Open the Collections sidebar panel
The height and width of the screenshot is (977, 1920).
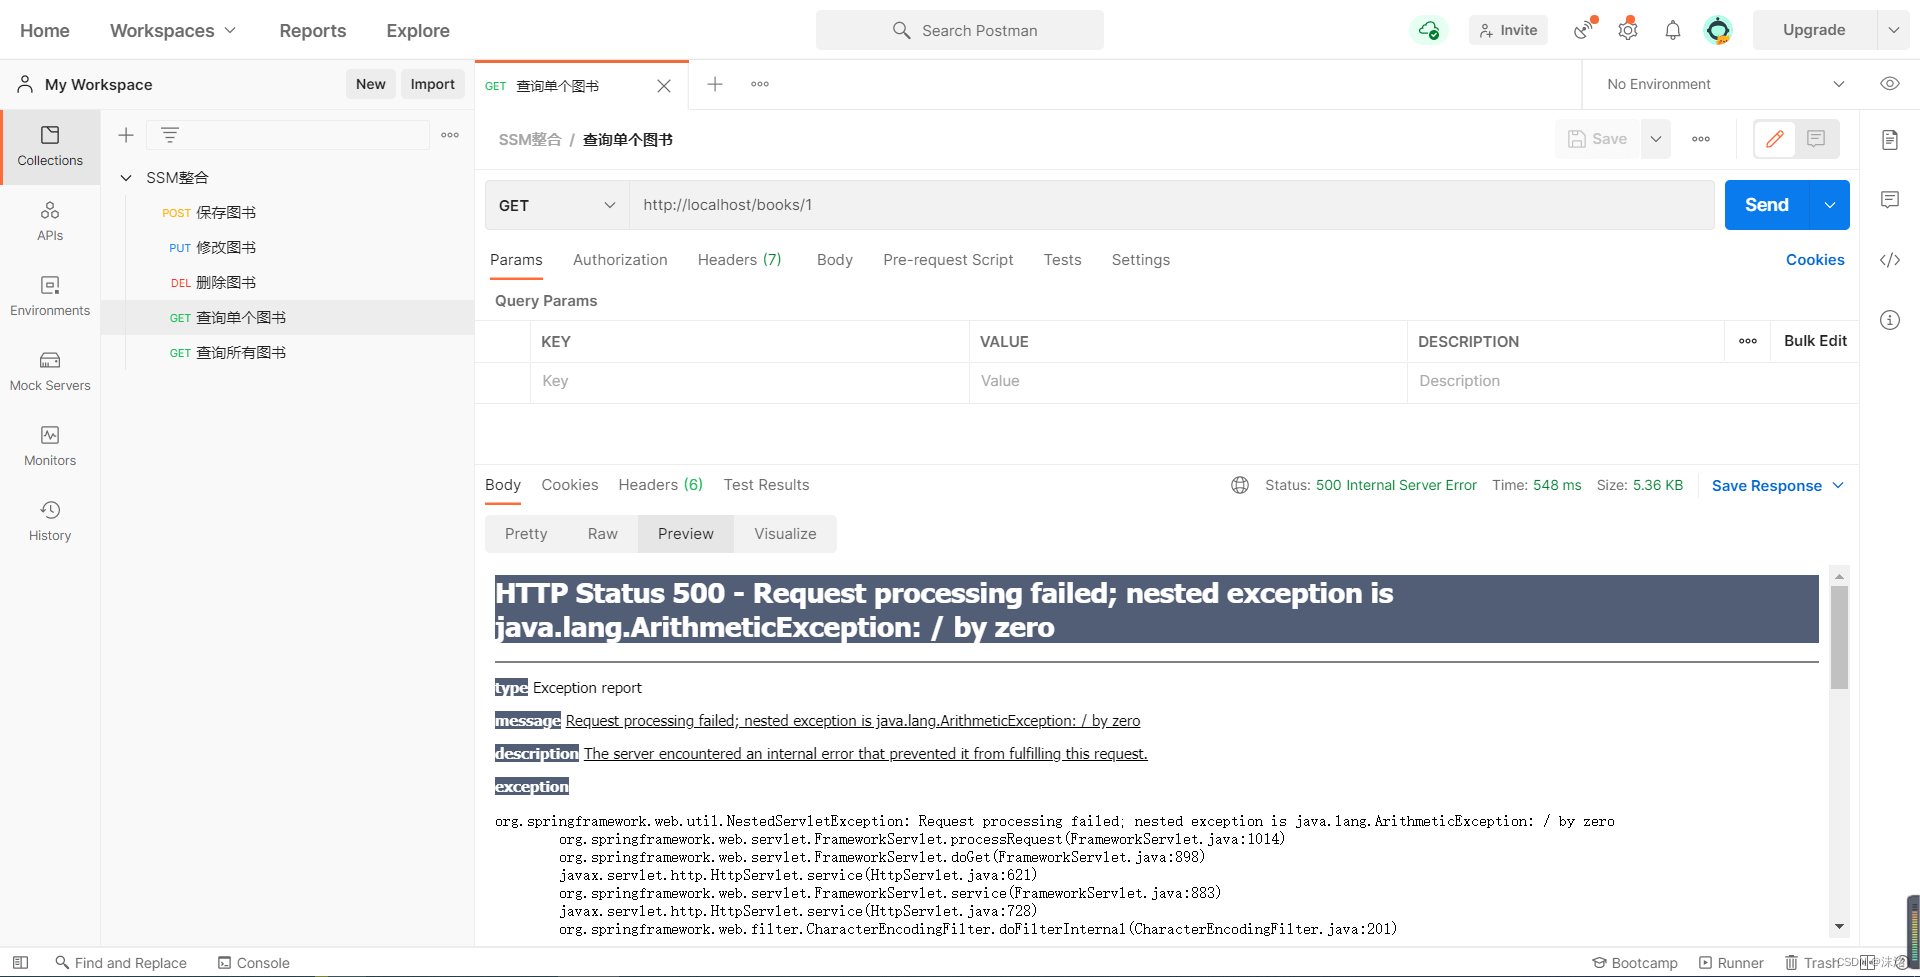coord(50,146)
